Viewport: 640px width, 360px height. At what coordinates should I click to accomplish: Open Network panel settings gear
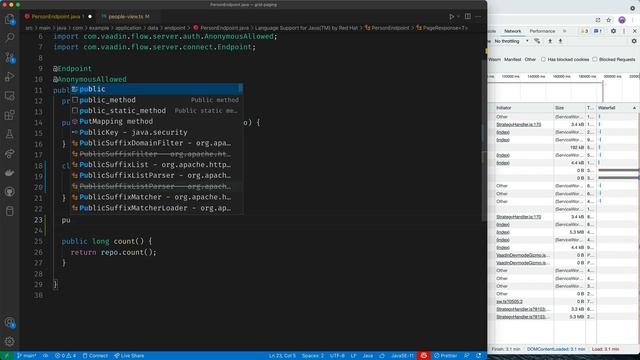[634, 41]
